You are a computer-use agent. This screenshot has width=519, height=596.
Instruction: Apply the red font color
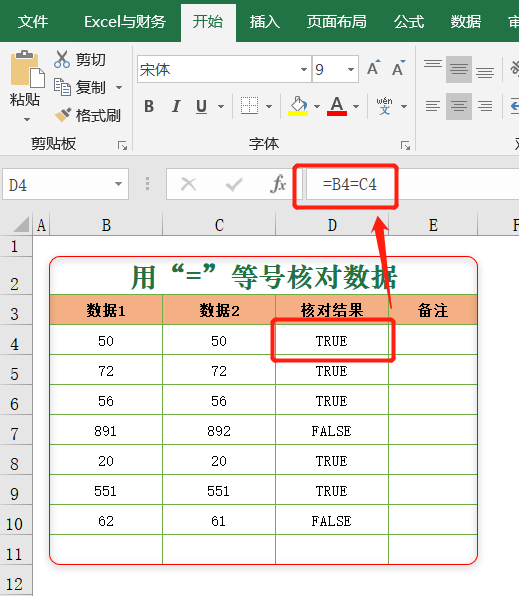[337, 106]
